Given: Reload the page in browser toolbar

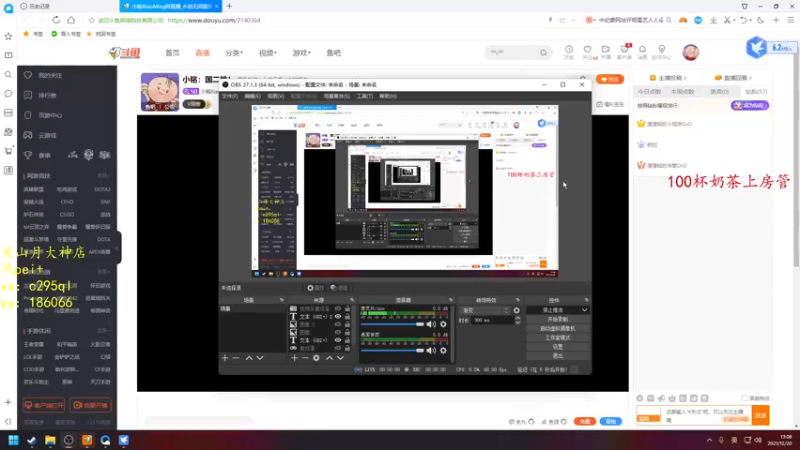Looking at the screenshot, I should click(56, 20).
